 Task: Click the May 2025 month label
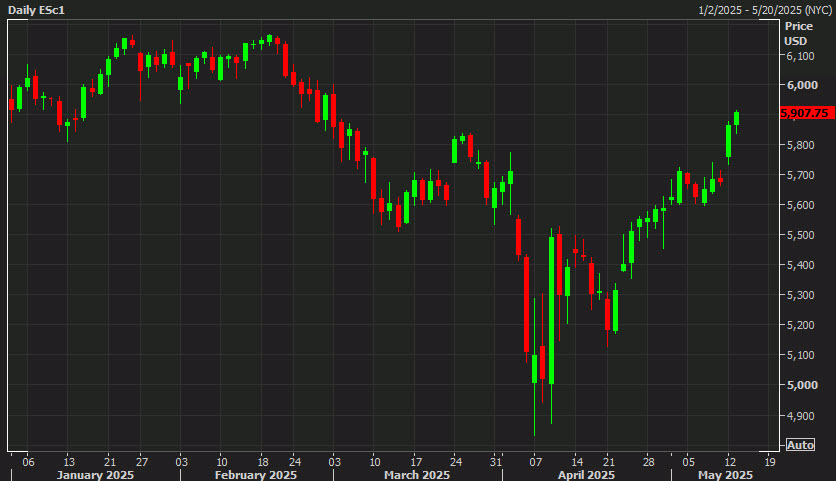725,475
